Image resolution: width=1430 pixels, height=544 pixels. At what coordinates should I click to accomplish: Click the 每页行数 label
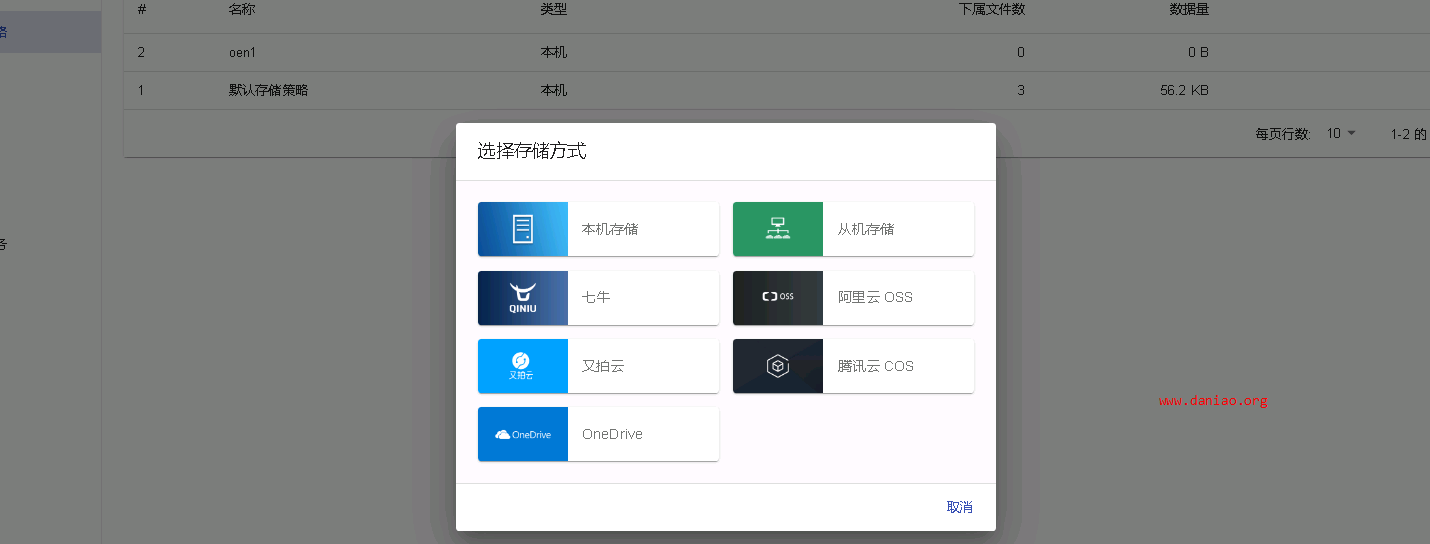pyautogui.click(x=1283, y=134)
